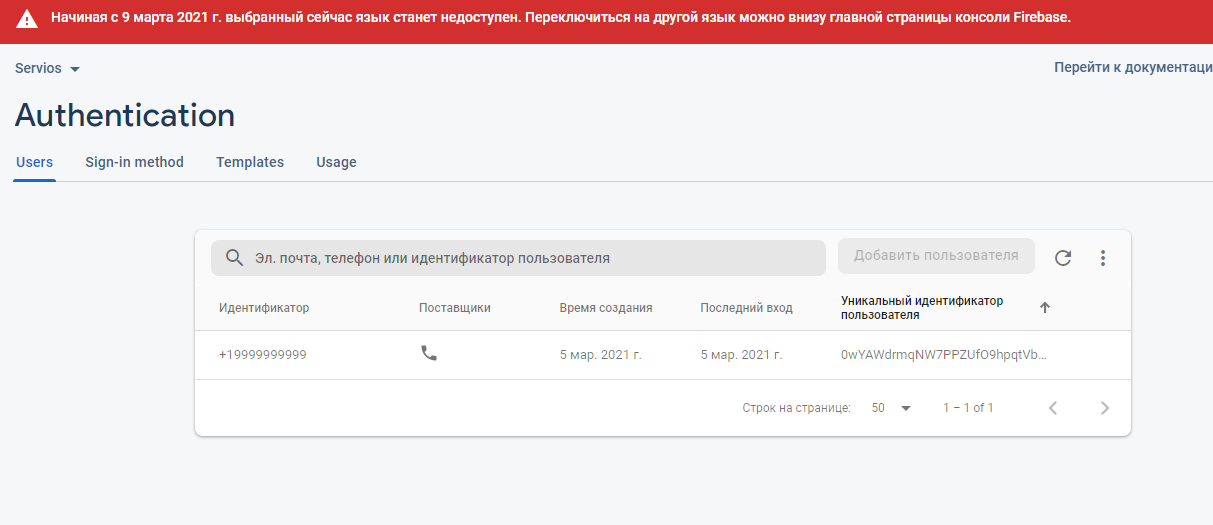
Task: Click the Идентификатор column header
Action: pyautogui.click(x=264, y=308)
